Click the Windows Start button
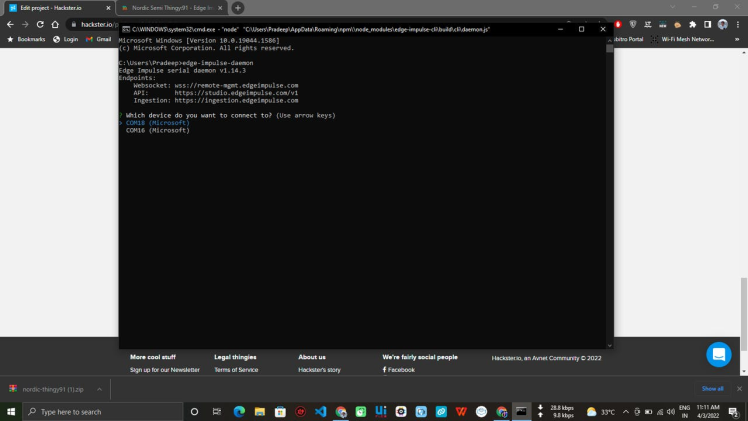 pyautogui.click(x=12, y=411)
